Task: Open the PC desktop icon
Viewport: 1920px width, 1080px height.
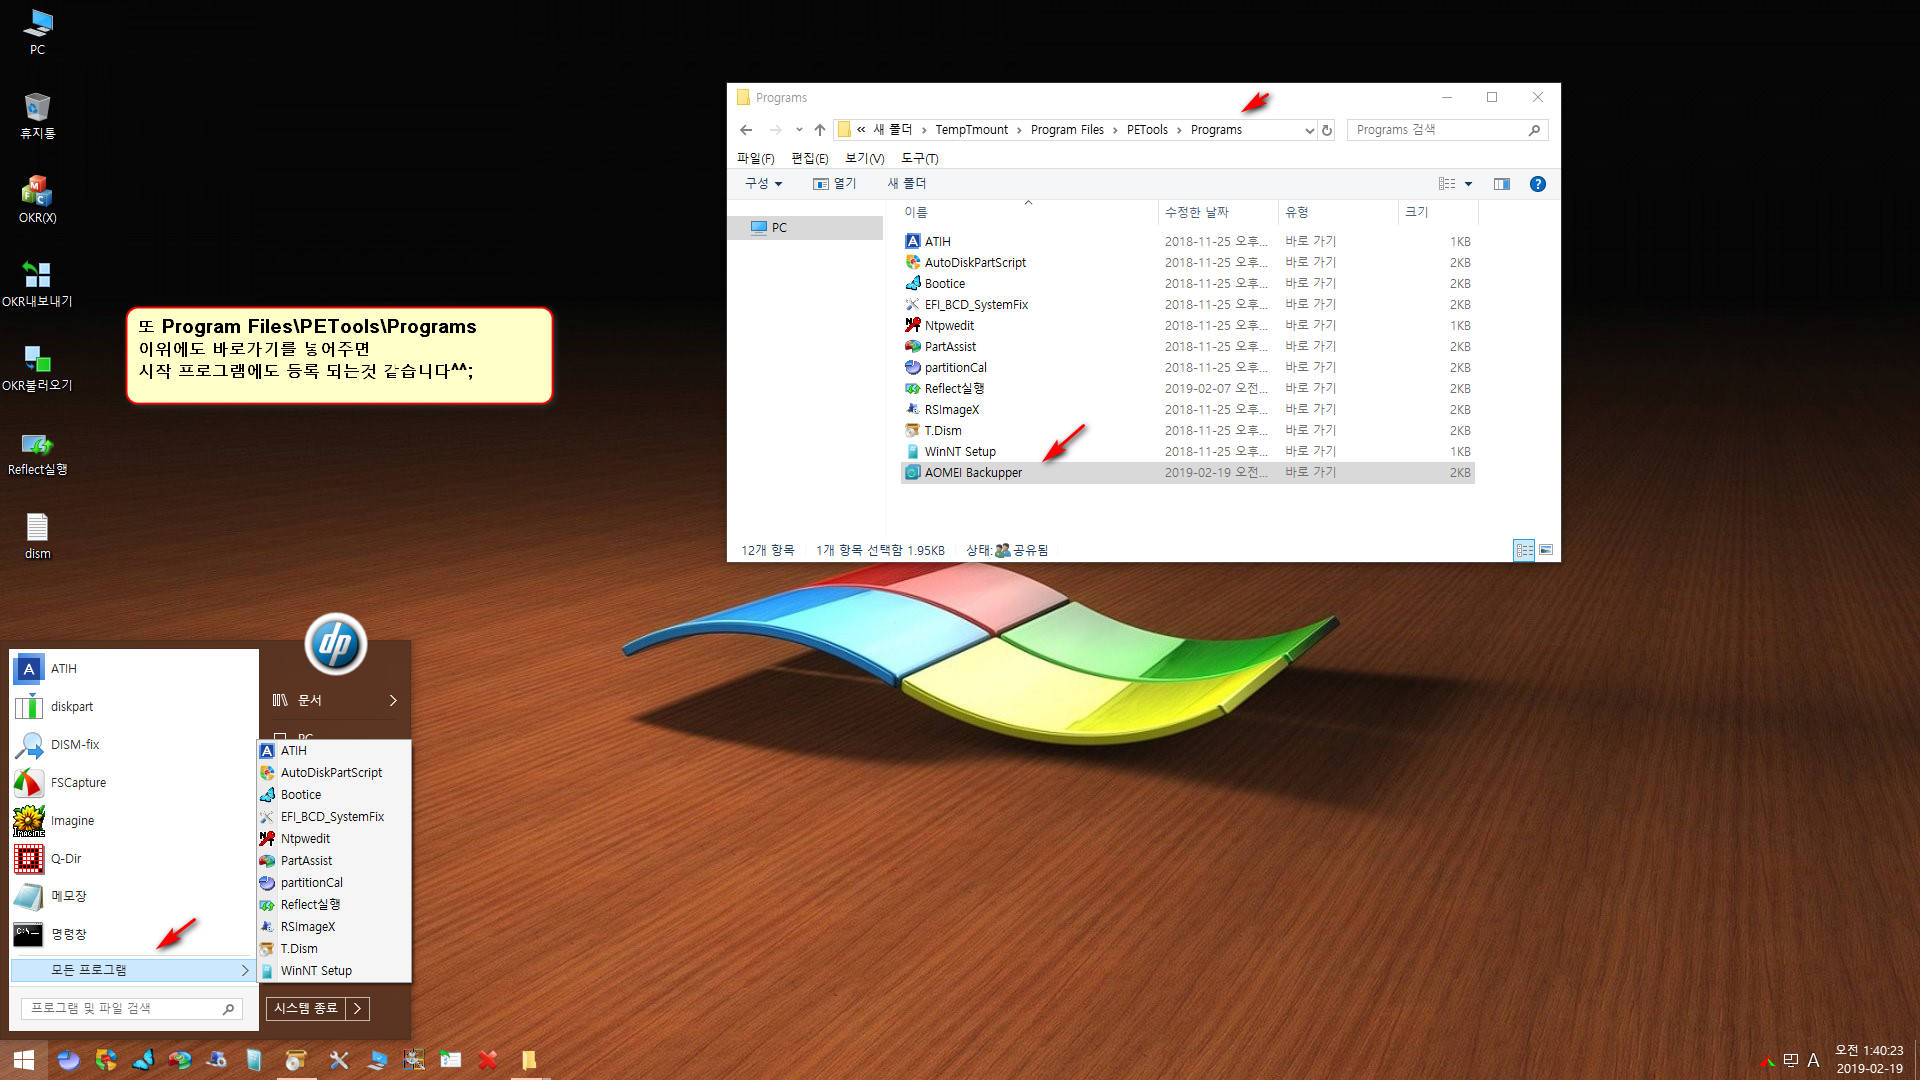Action: tap(37, 31)
